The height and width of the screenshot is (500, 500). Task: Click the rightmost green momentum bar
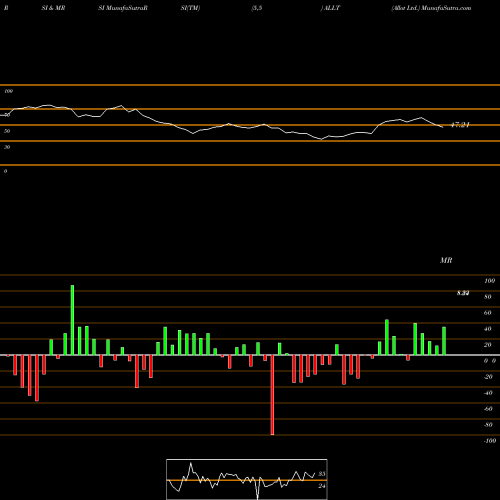(444, 341)
